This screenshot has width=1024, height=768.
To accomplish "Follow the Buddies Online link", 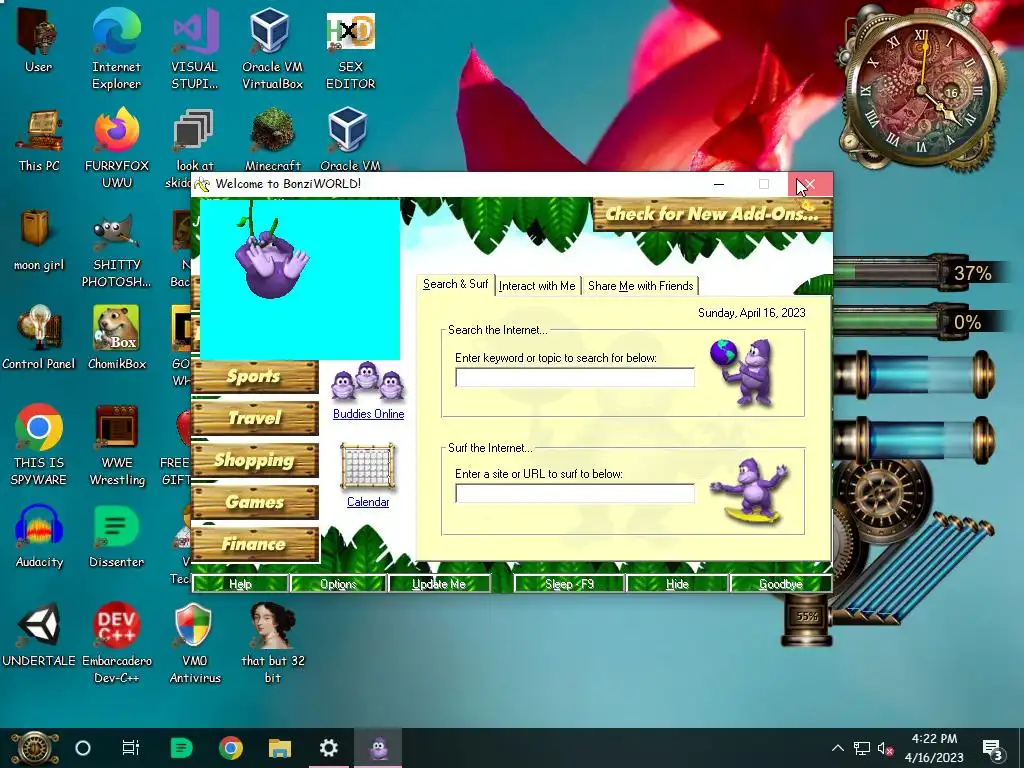I will click(x=368, y=414).
